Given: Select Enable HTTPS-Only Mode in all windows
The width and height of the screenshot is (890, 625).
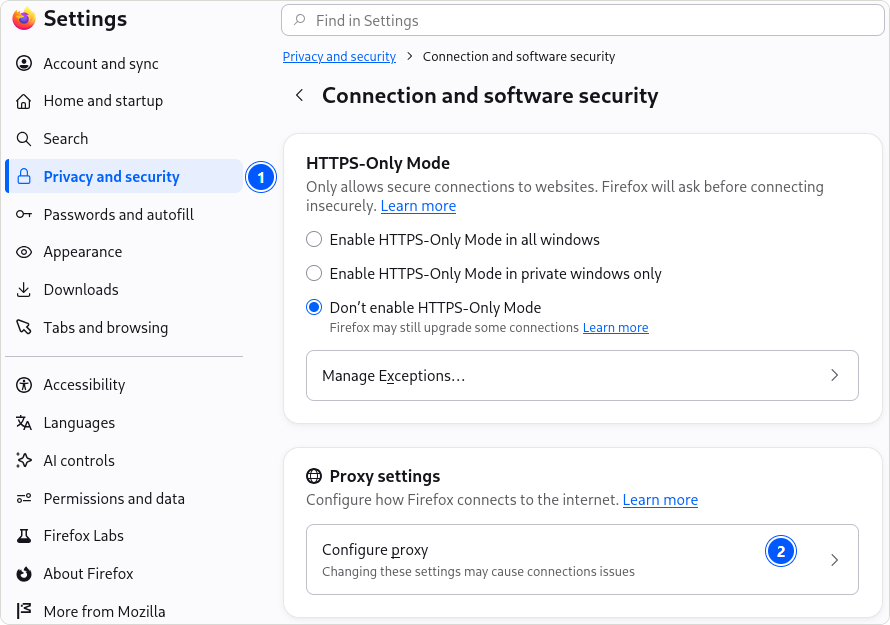Looking at the screenshot, I should pyautogui.click(x=314, y=239).
